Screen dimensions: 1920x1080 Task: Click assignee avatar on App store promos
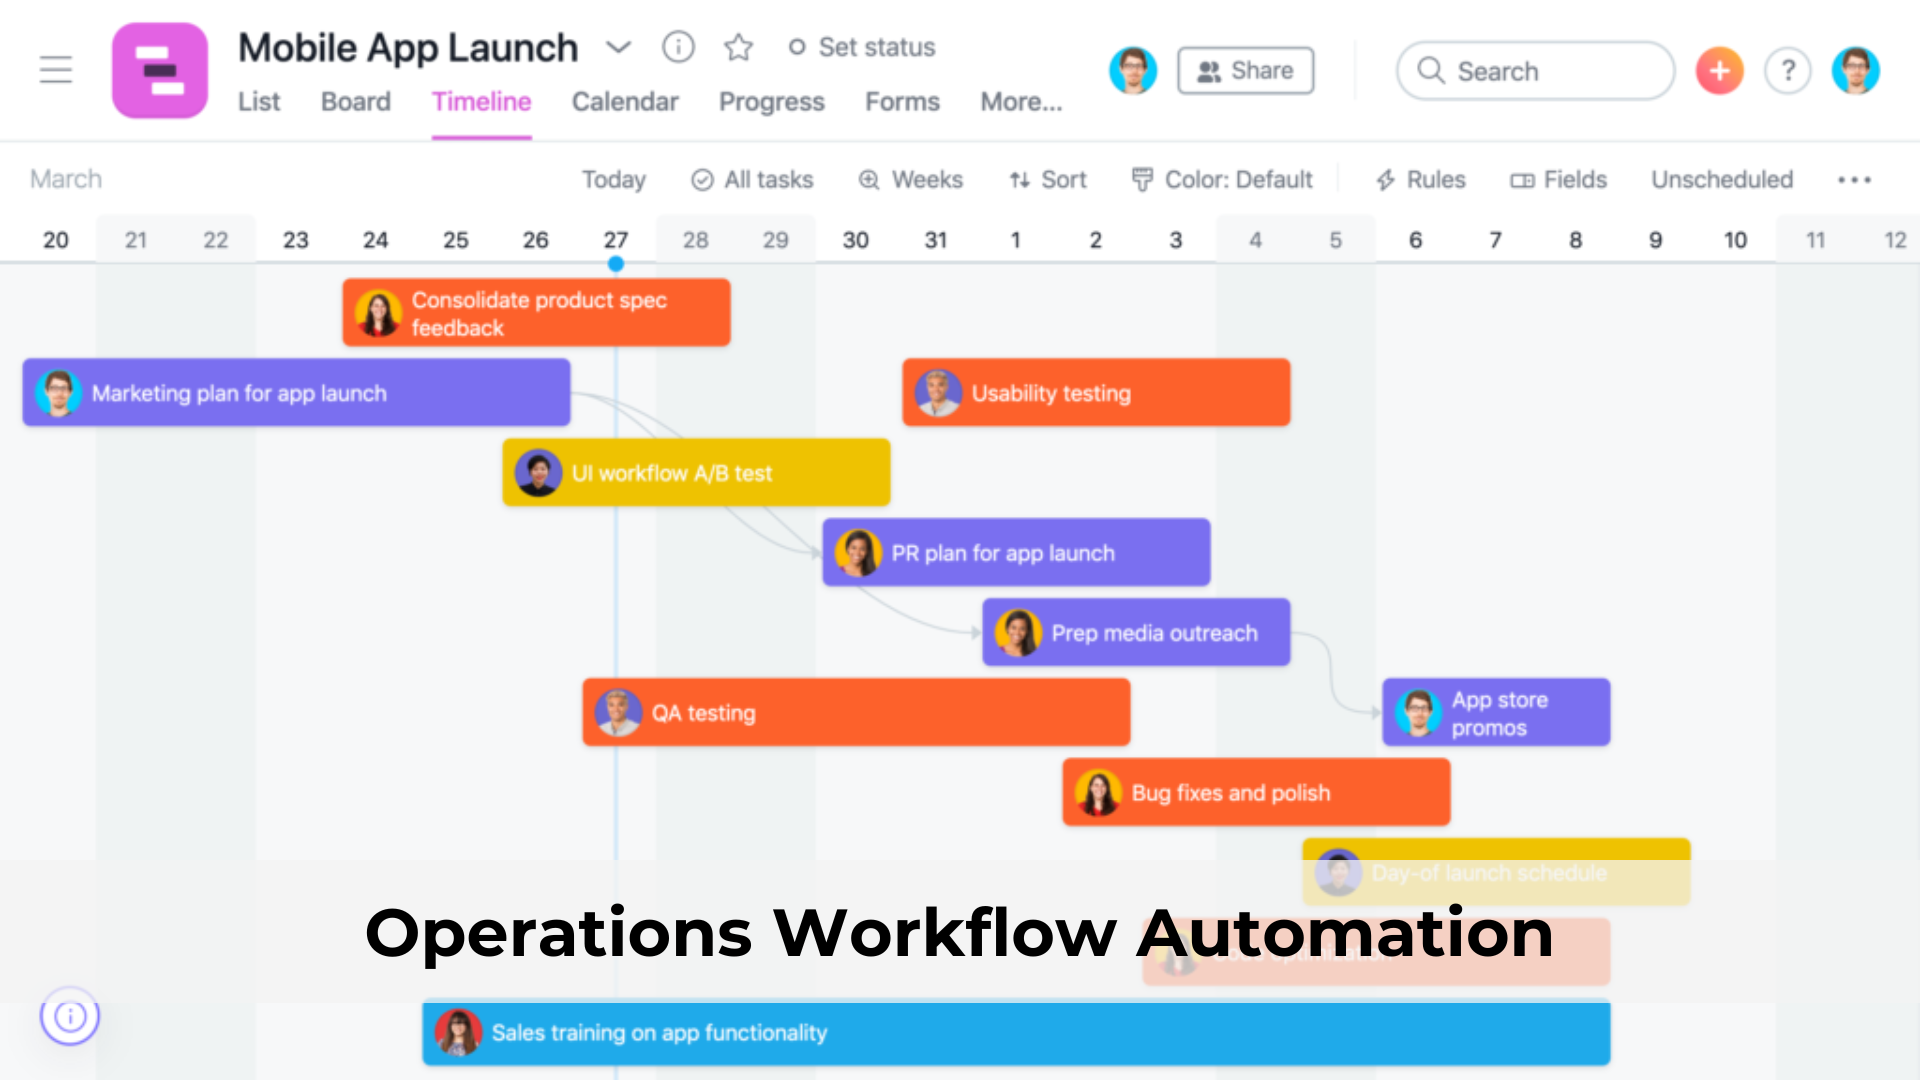point(1419,713)
